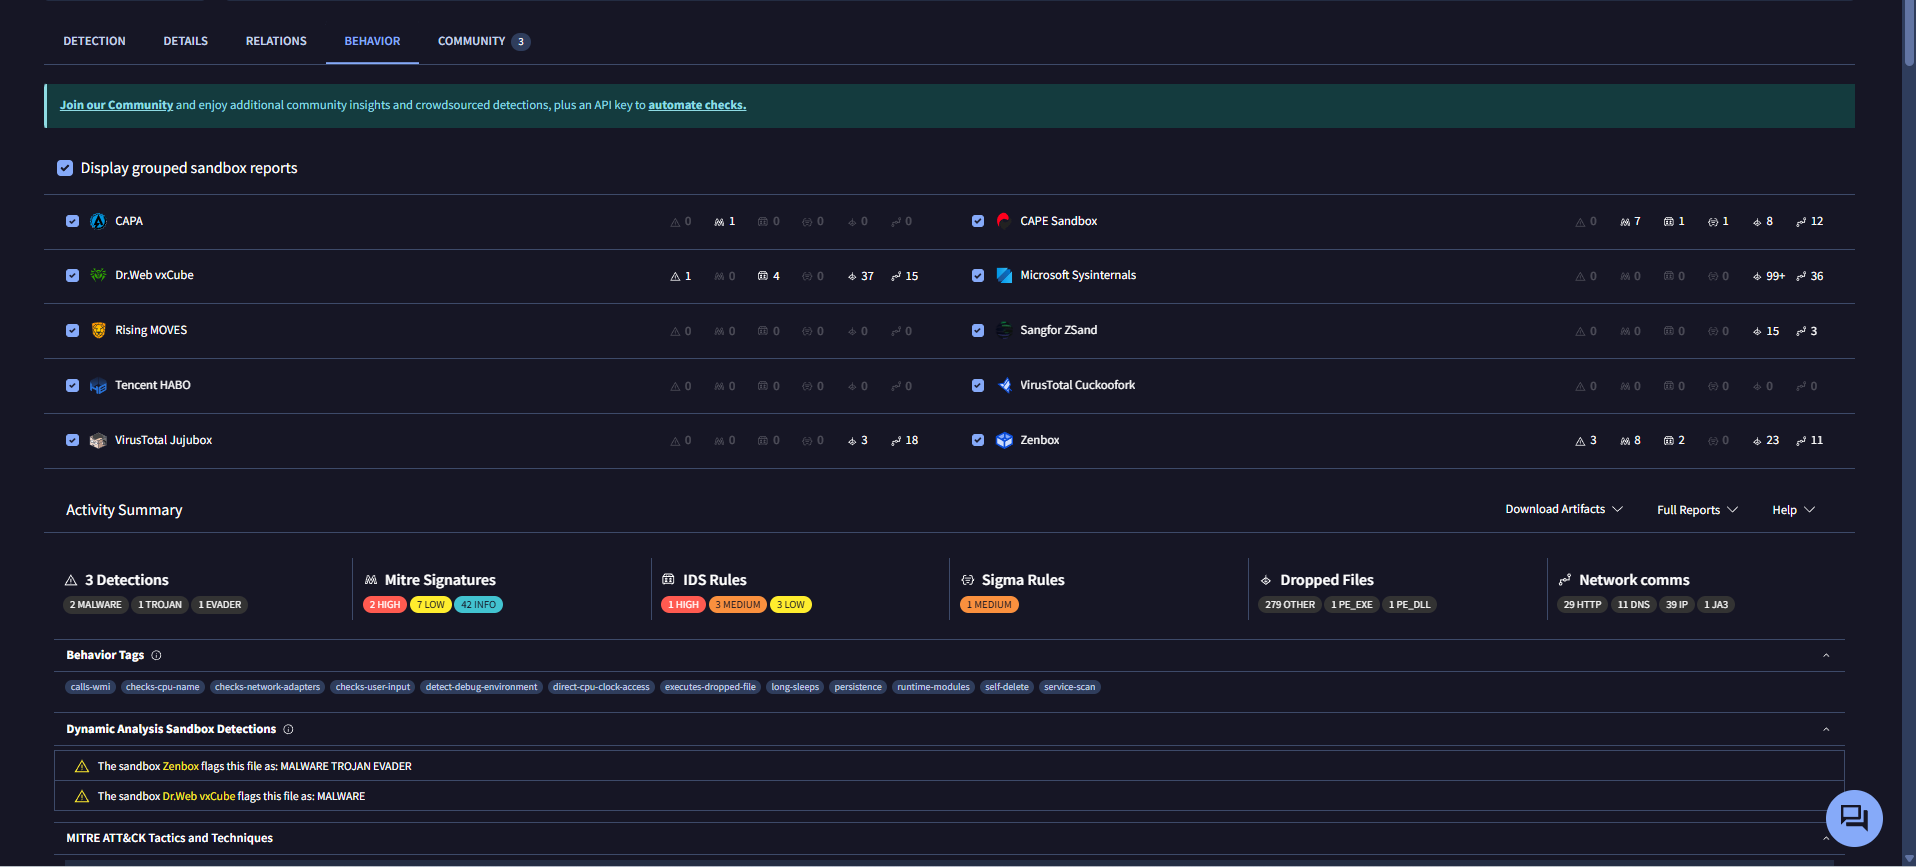The height and width of the screenshot is (867, 1916).
Task: Uncheck the Rising MOVES checkbox
Action: pos(72,330)
